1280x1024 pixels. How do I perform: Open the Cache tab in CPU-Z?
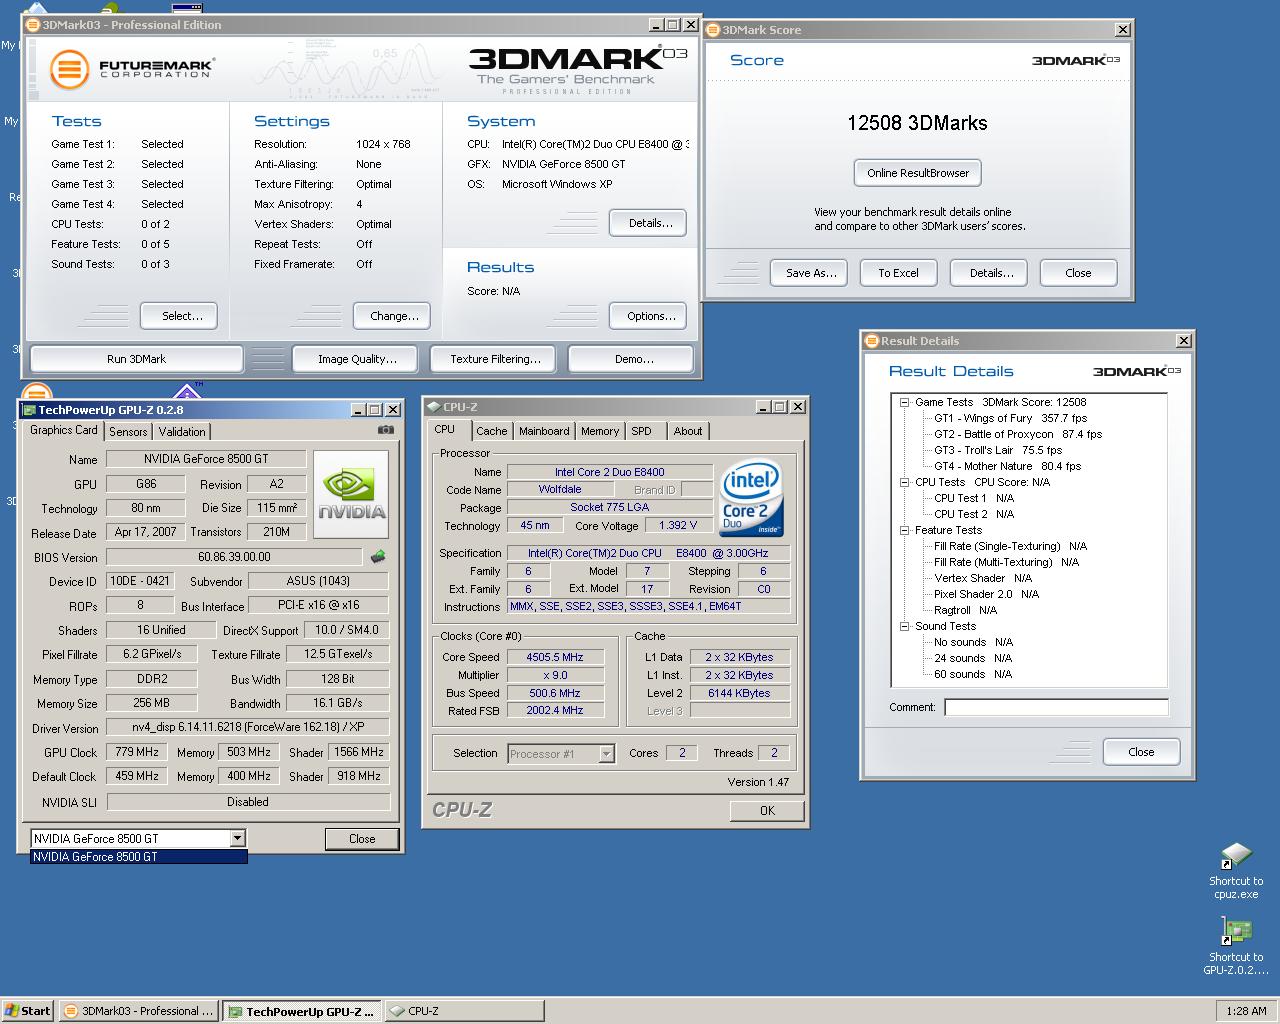[x=491, y=431]
